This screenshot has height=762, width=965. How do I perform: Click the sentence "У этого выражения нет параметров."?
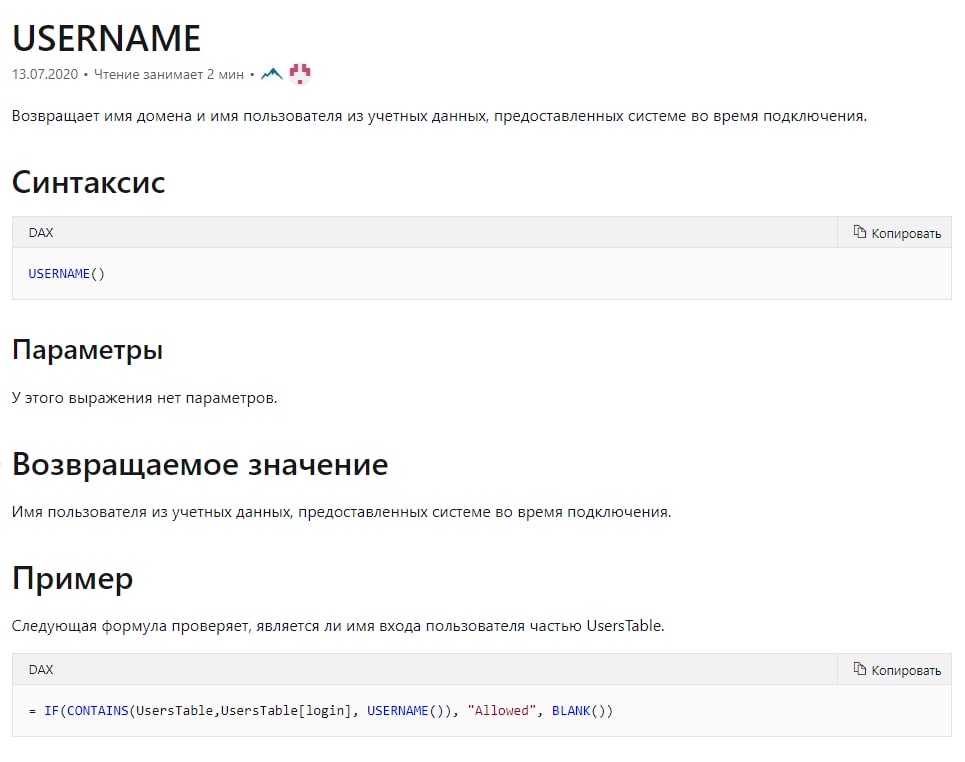[x=145, y=398]
